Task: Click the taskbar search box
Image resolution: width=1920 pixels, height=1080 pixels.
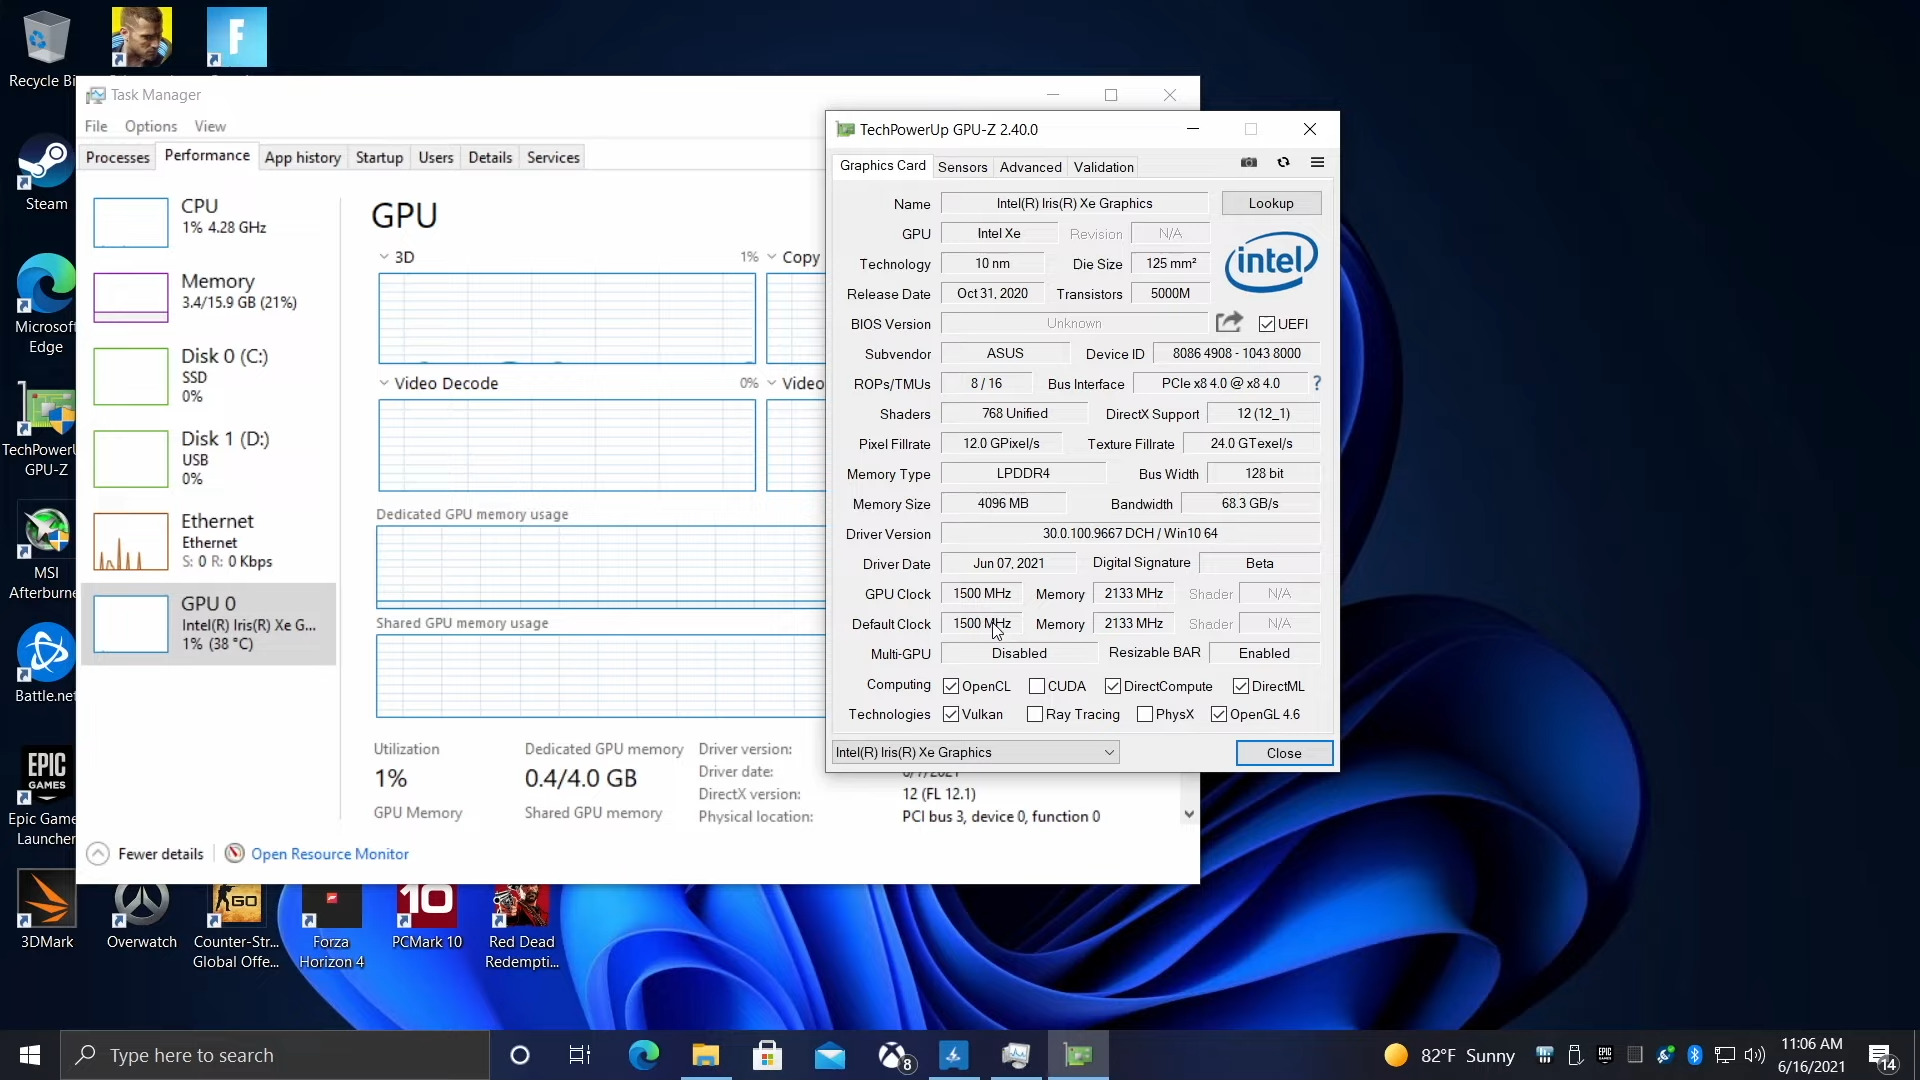Action: (x=275, y=1055)
